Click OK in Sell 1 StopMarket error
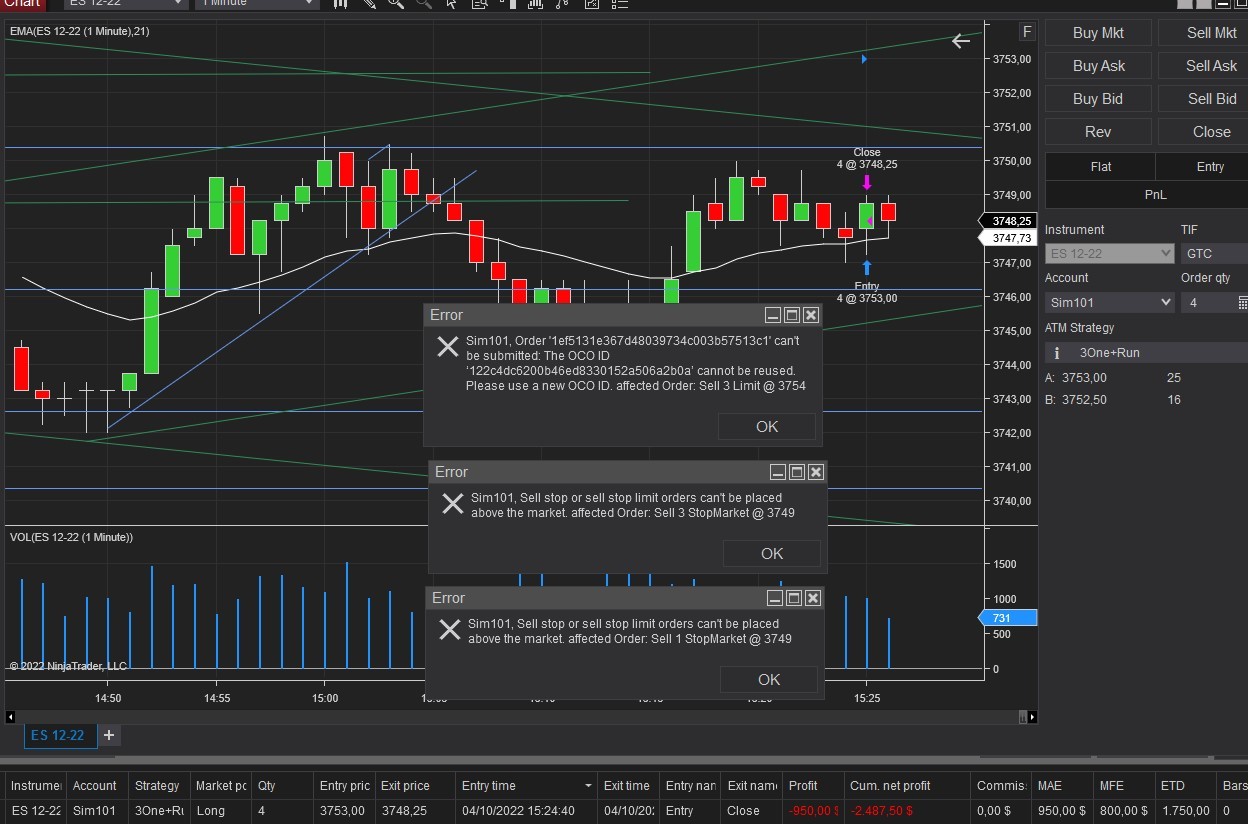 769,680
